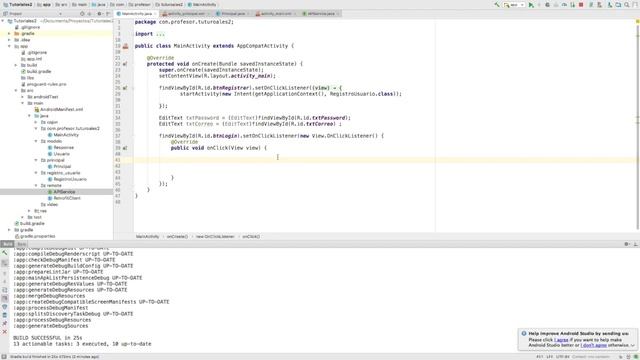The width and height of the screenshot is (640, 360).
Task: Select the Sync tab in build panel
Action: click(x=22, y=244)
